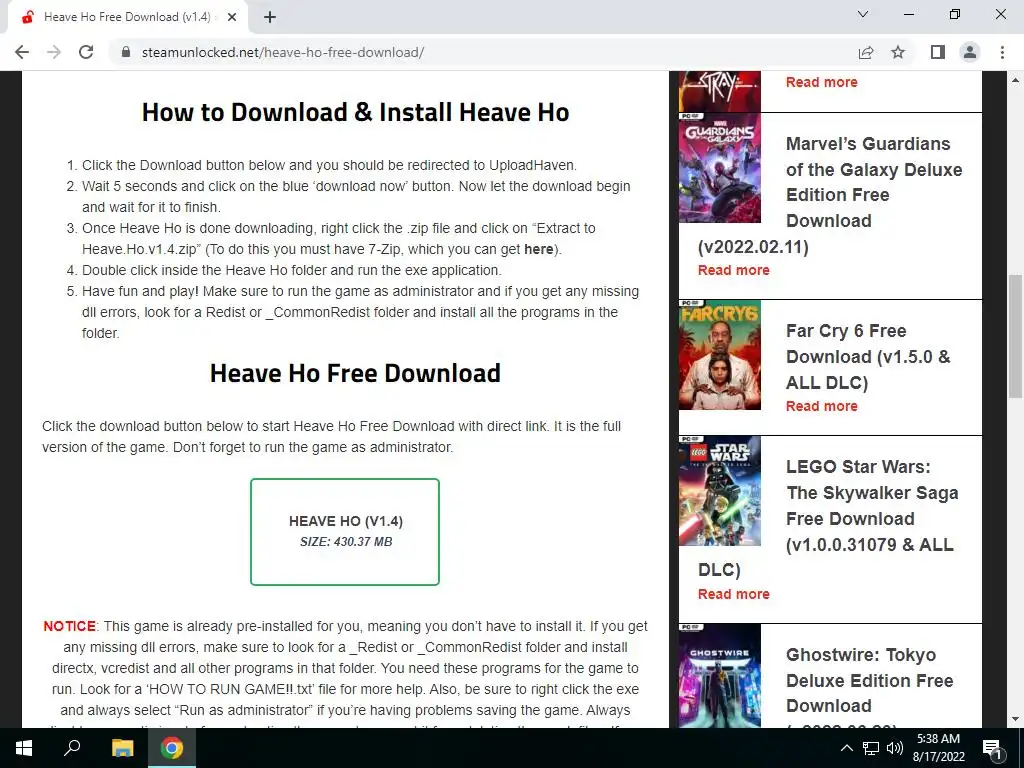This screenshot has width=1024, height=768.
Task: Click the 'Heave Ho Free Download' heading
Action: tap(355, 373)
